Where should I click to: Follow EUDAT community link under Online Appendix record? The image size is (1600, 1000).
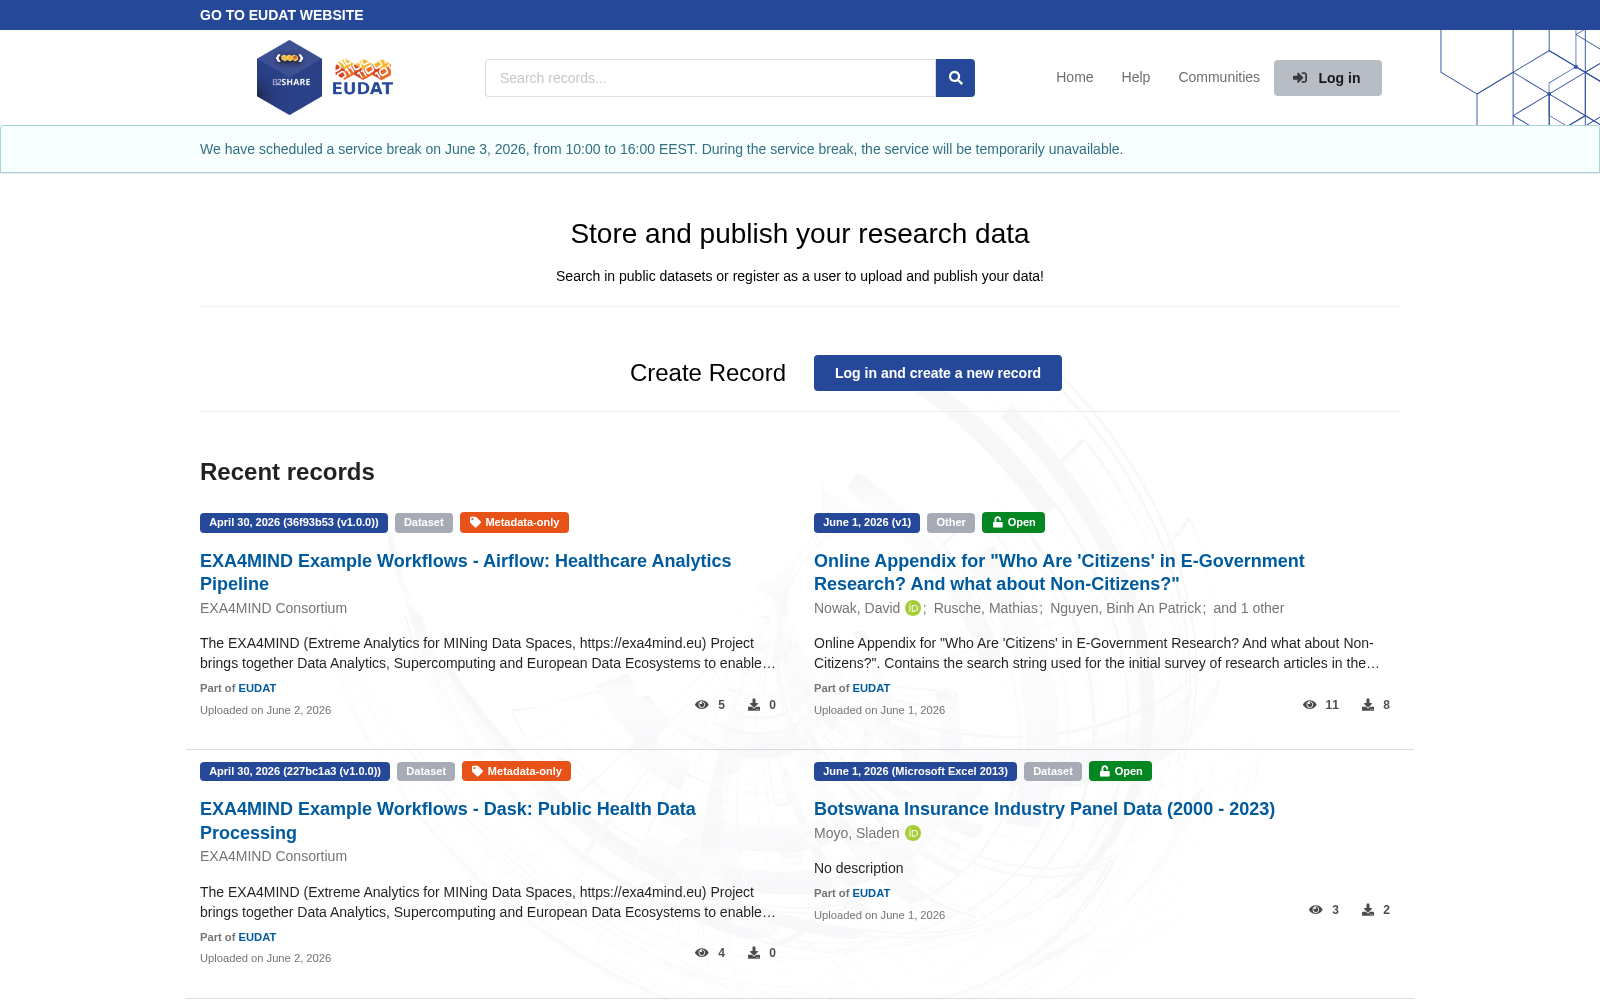click(x=871, y=688)
